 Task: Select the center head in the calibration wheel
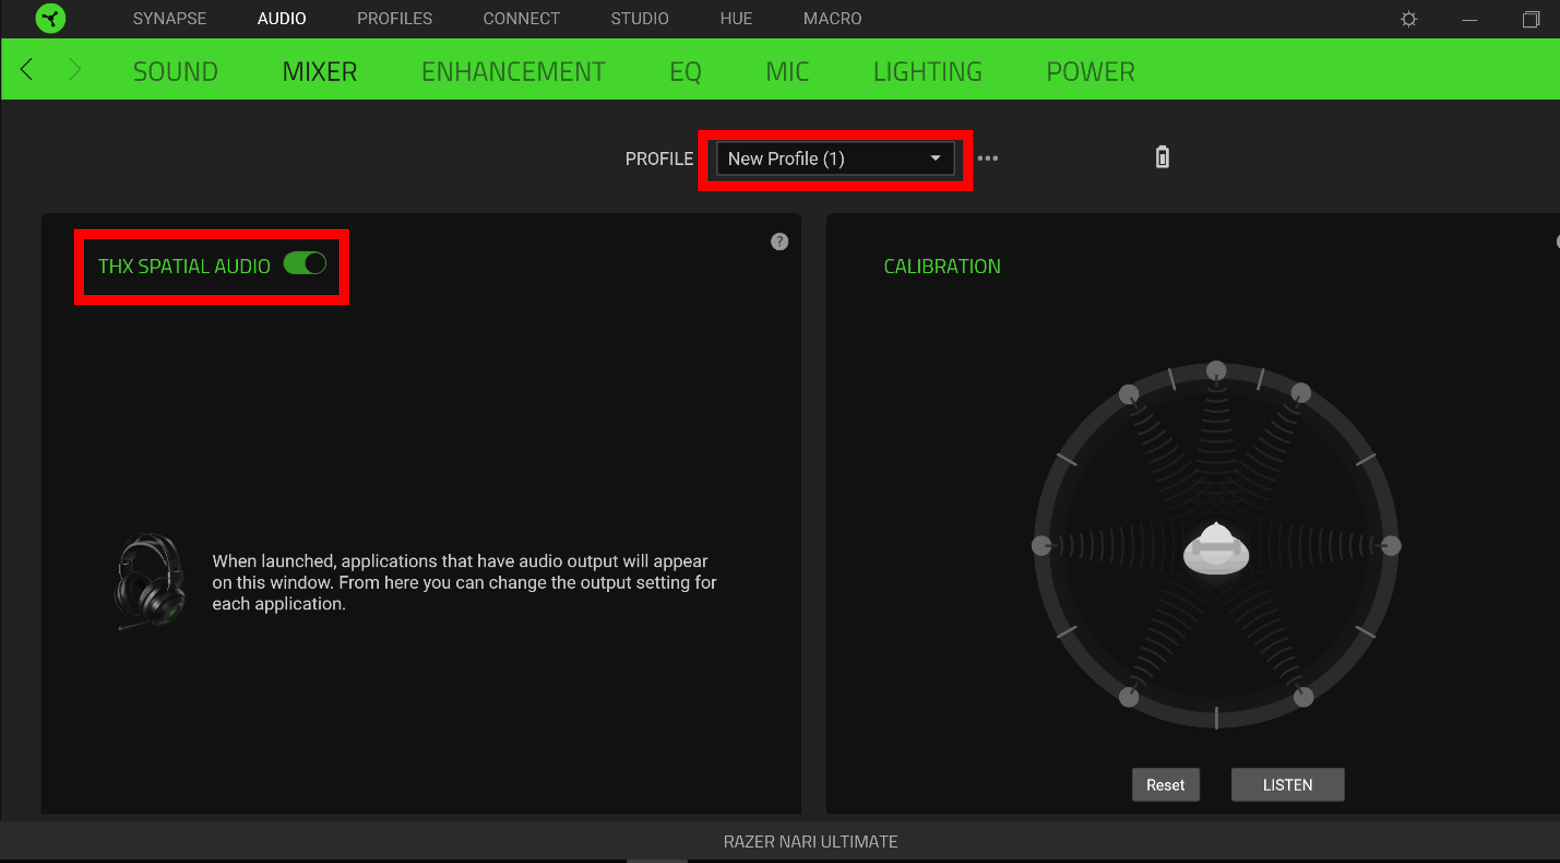1216,548
